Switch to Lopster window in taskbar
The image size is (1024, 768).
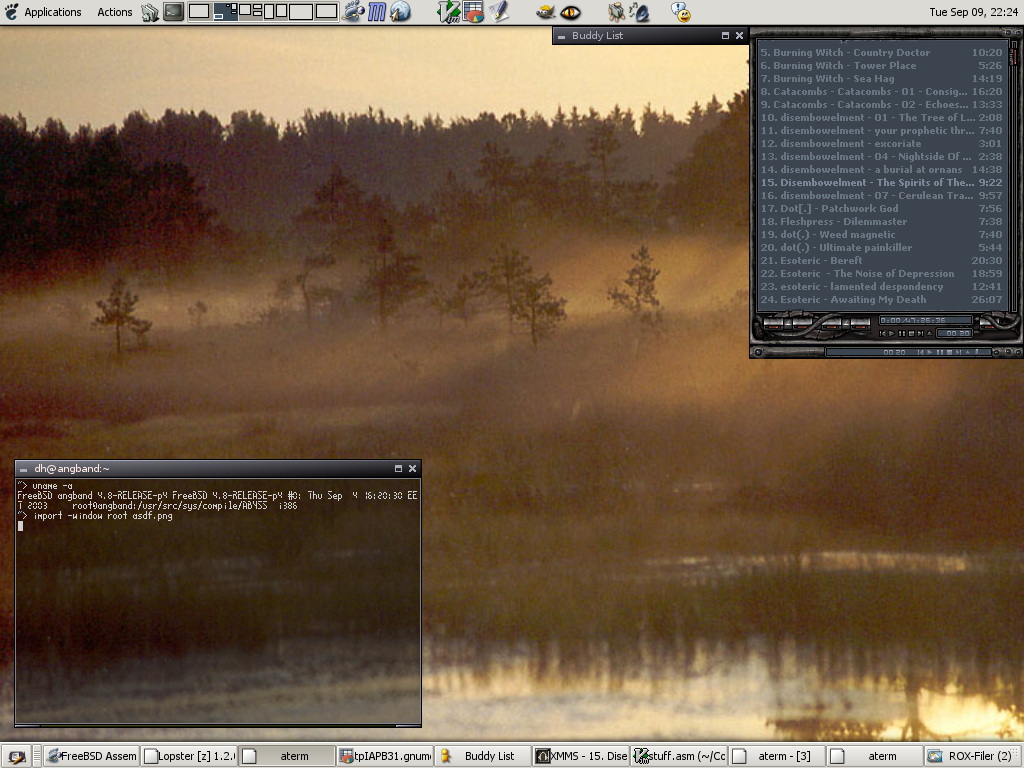189,756
